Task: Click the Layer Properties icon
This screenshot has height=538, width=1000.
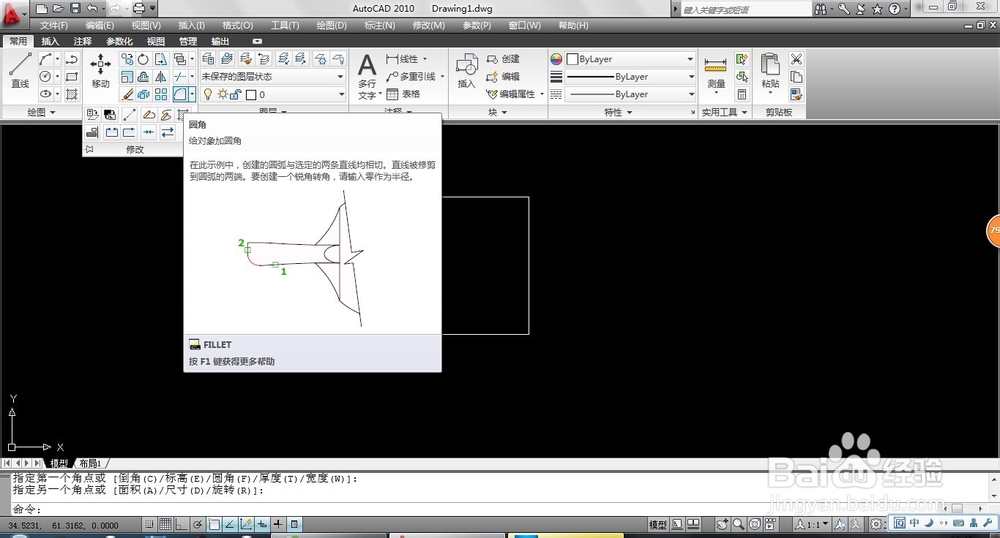Action: pos(208,59)
